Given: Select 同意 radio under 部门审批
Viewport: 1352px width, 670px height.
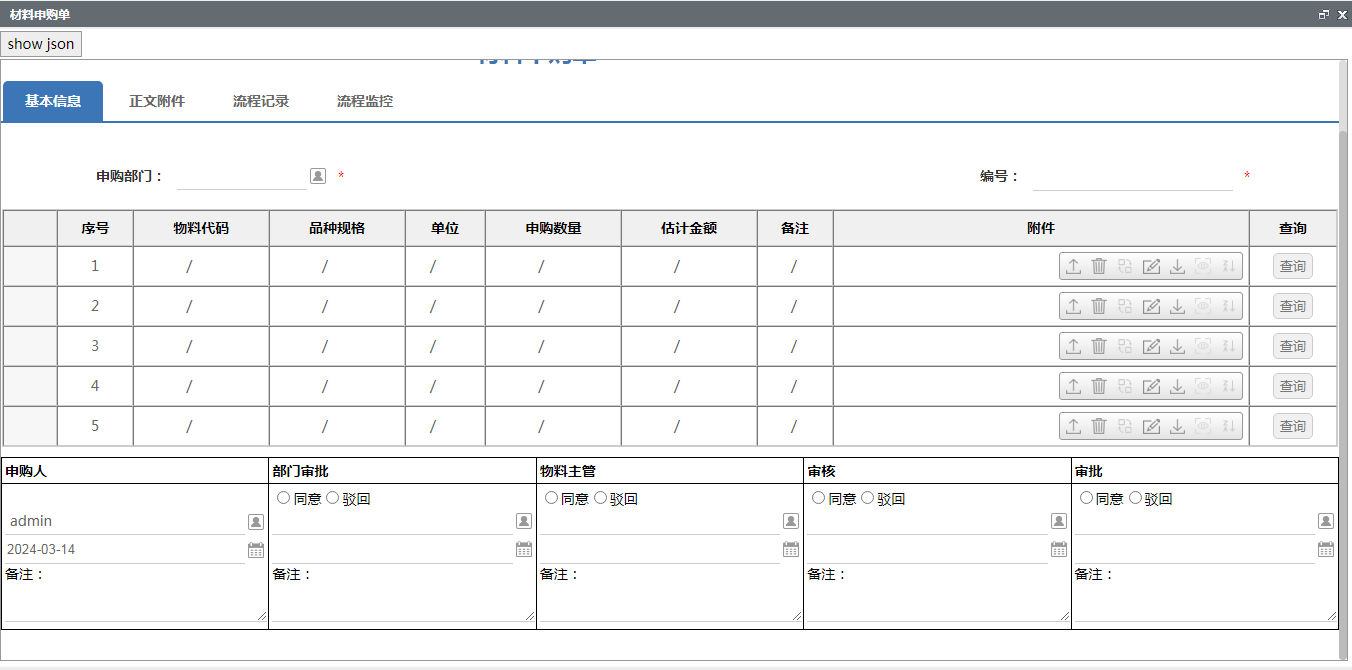Looking at the screenshot, I should (x=283, y=498).
